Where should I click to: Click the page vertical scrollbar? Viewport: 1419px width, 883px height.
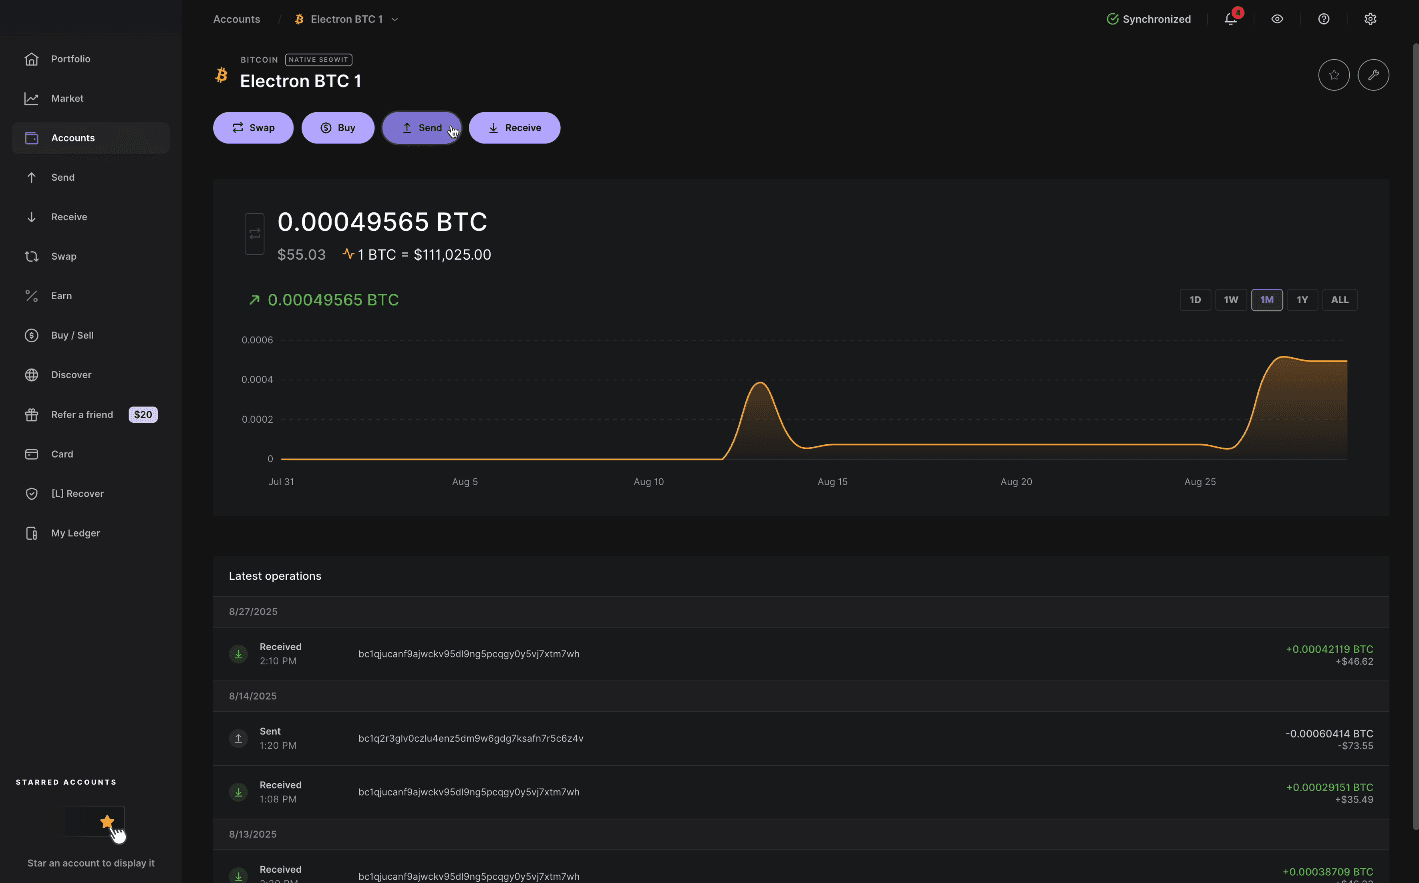tap(1414, 436)
